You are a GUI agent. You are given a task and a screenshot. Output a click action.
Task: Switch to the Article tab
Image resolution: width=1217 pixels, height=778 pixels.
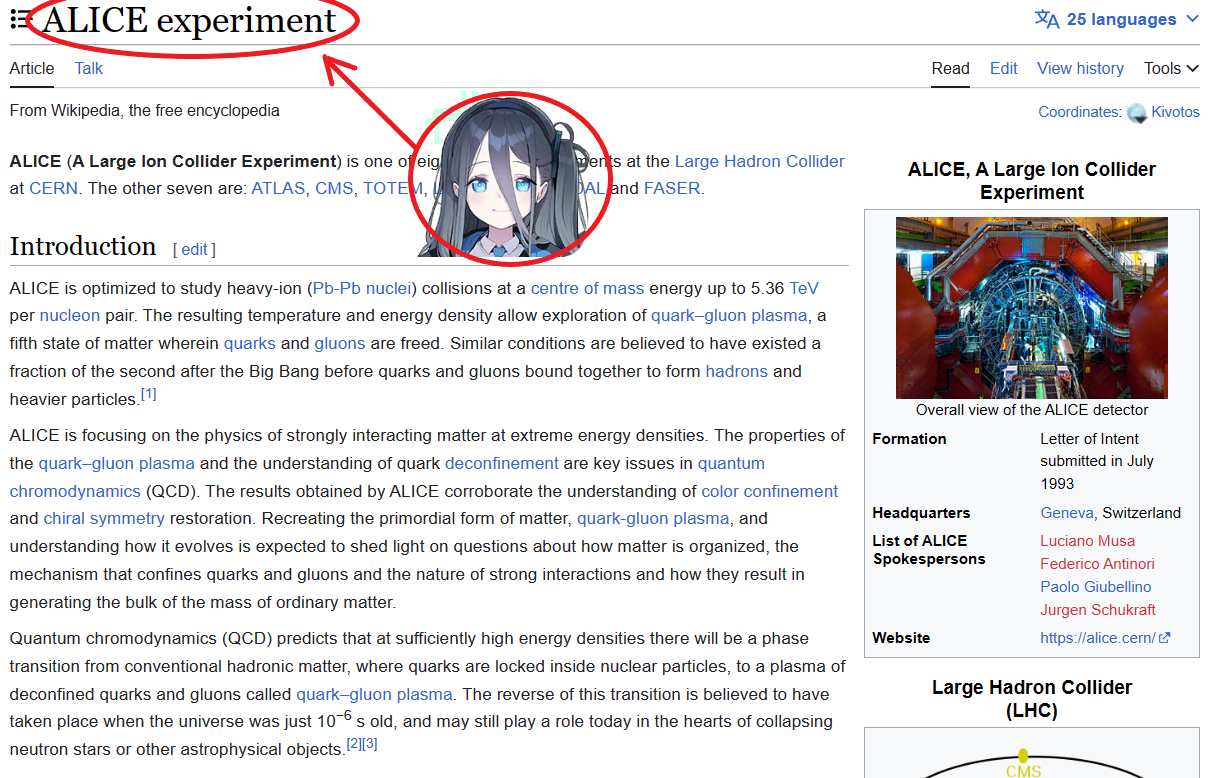tap(32, 68)
